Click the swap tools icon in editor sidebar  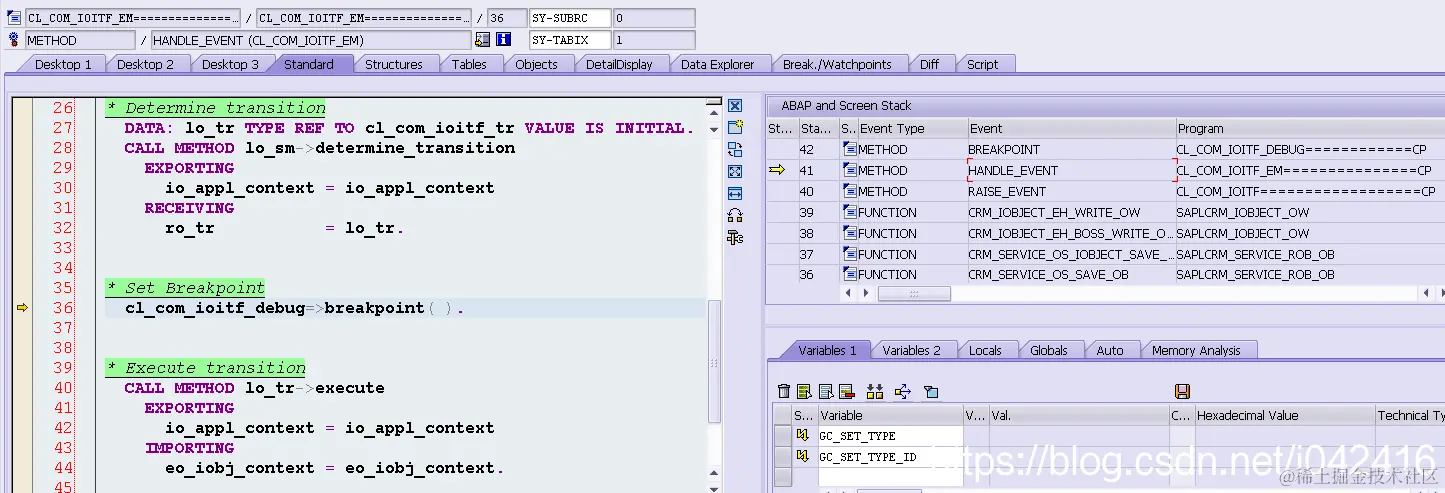735,149
